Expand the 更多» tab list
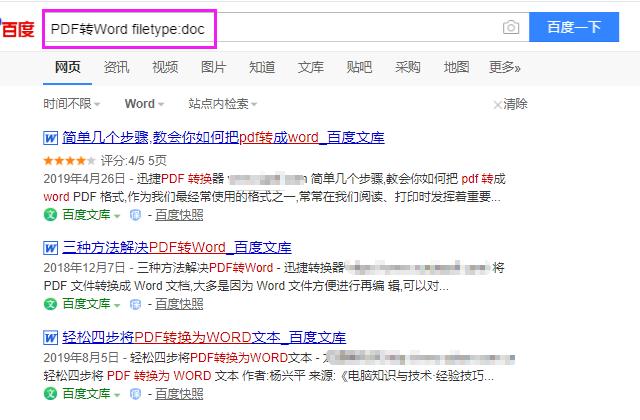This screenshot has width=640, height=420. coord(505,67)
